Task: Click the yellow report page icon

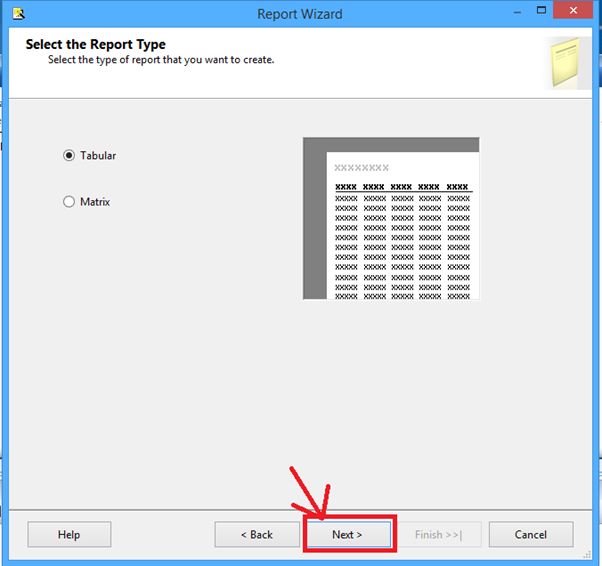Action: point(567,63)
